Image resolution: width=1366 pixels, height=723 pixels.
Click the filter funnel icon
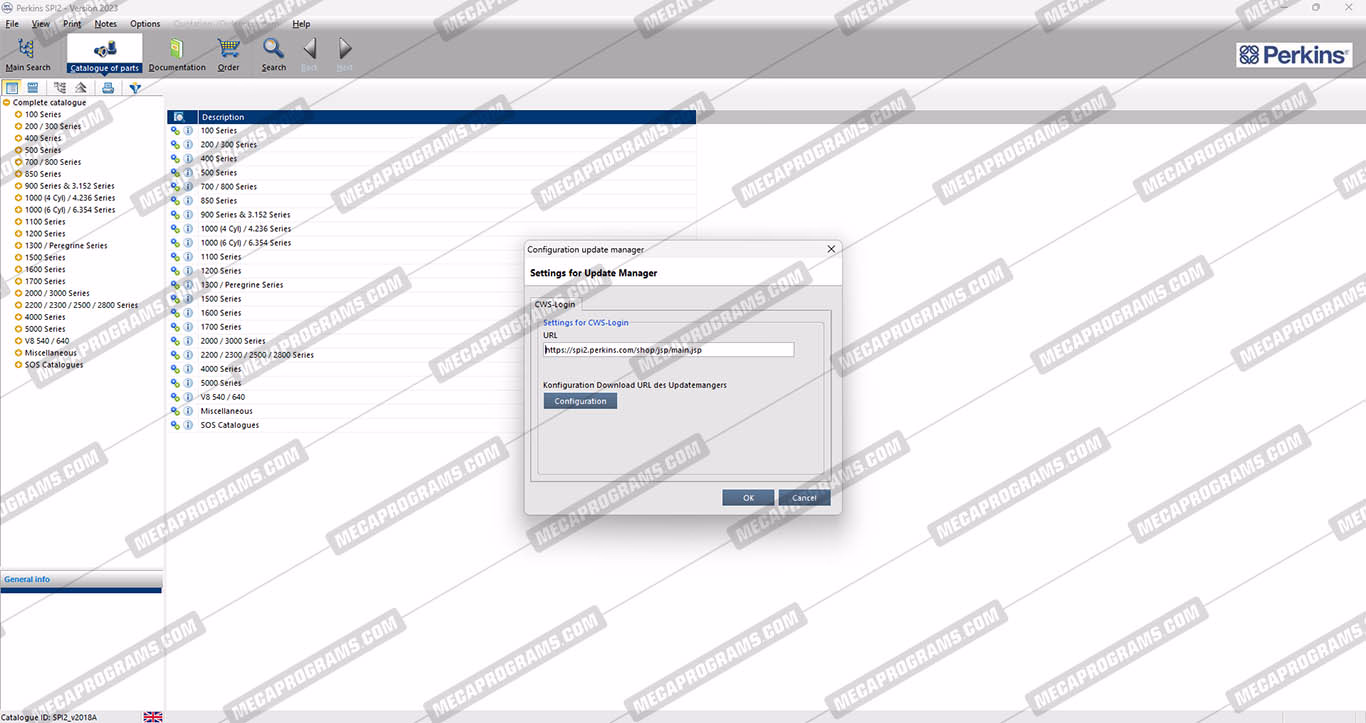(x=135, y=88)
